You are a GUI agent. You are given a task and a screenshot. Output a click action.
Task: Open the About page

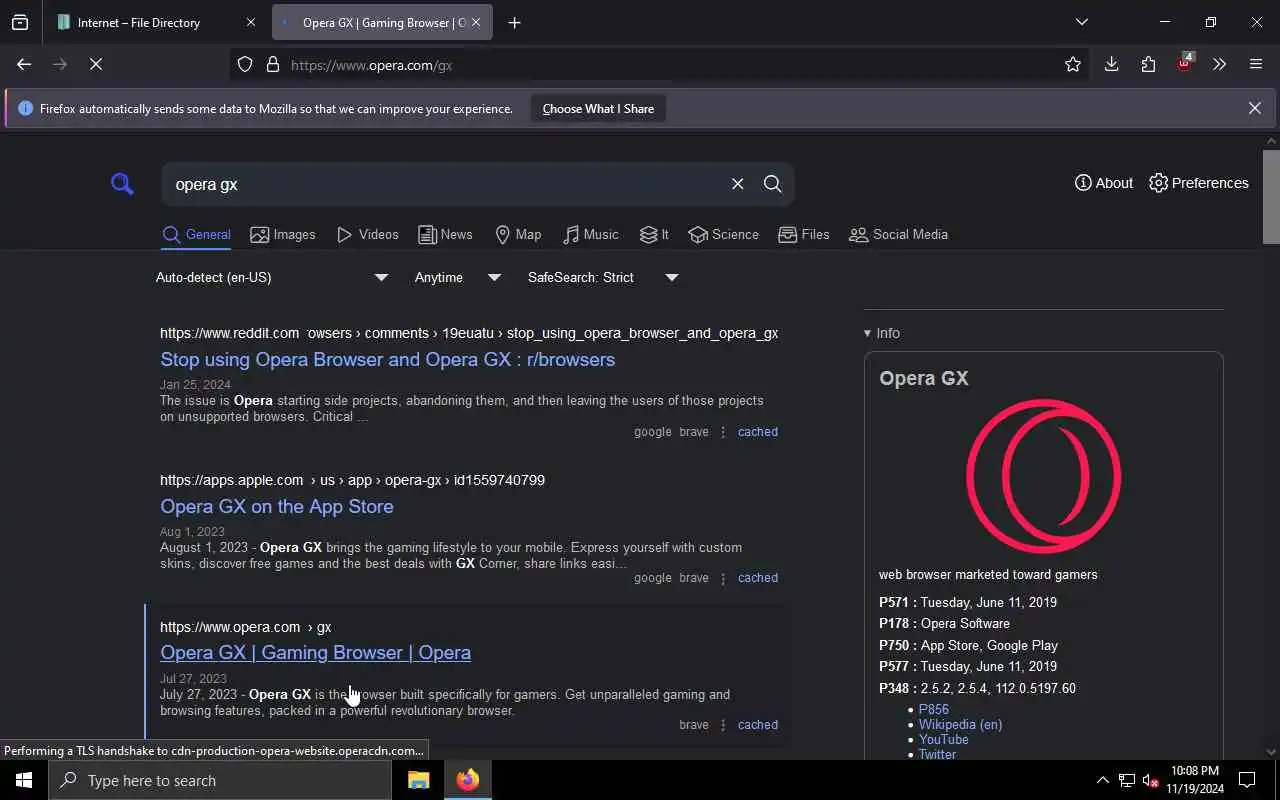pyautogui.click(x=1104, y=183)
